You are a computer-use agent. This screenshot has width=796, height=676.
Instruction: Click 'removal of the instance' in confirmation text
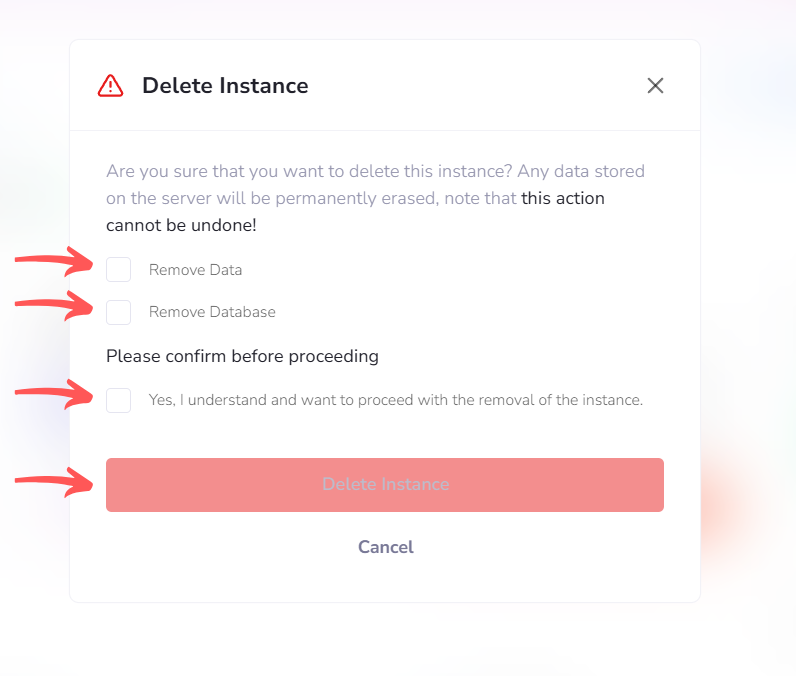click(x=560, y=400)
